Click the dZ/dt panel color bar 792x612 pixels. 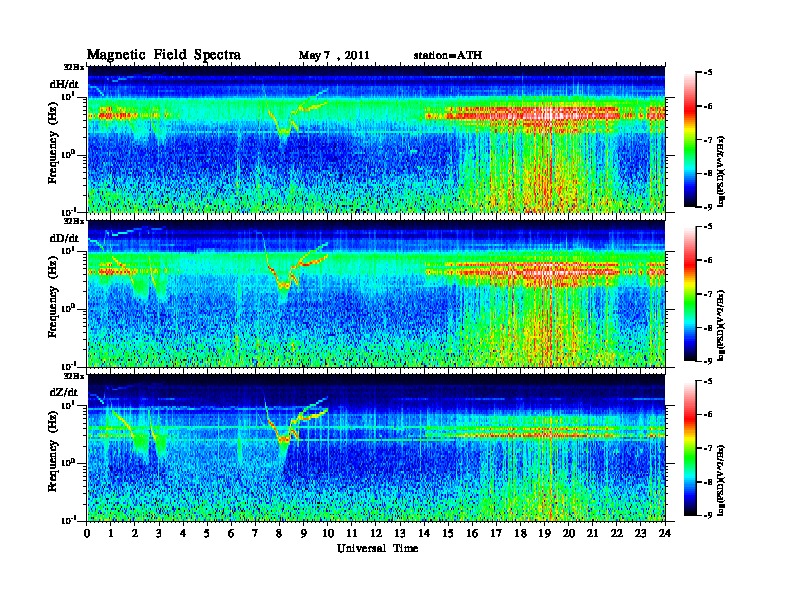coord(690,448)
